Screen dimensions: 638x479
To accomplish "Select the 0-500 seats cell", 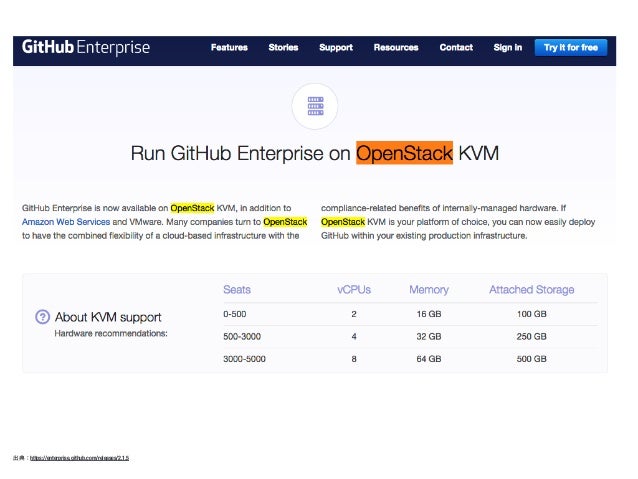I will tap(235, 314).
